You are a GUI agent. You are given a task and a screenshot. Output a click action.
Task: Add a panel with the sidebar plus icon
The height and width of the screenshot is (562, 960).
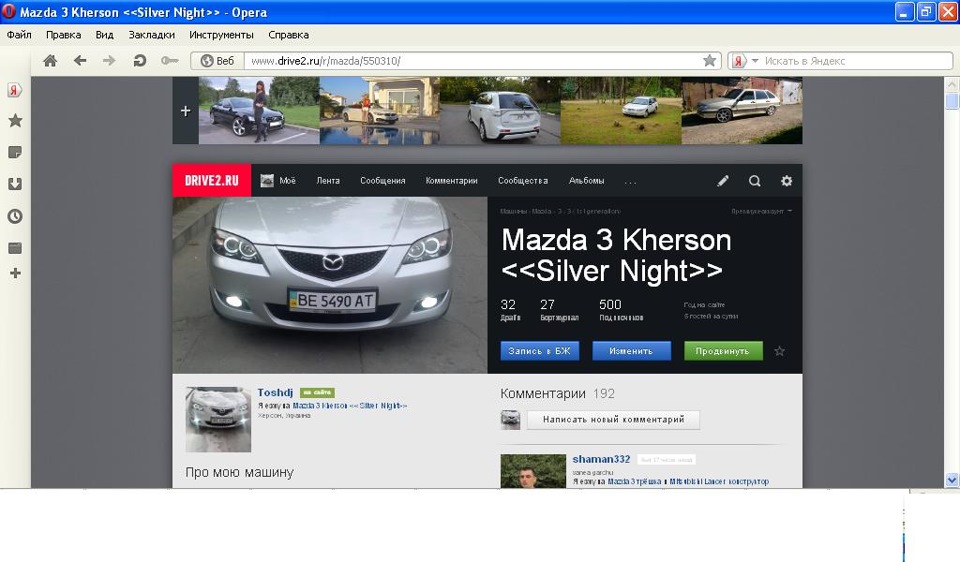[x=15, y=273]
